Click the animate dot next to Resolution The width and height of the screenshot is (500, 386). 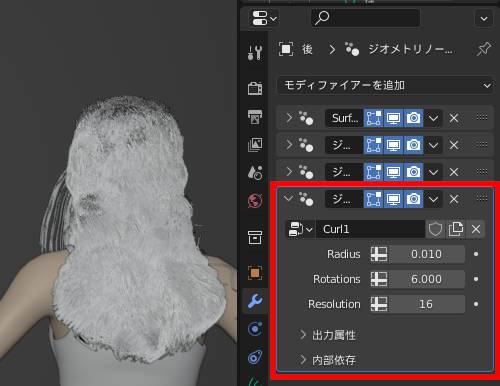click(476, 304)
